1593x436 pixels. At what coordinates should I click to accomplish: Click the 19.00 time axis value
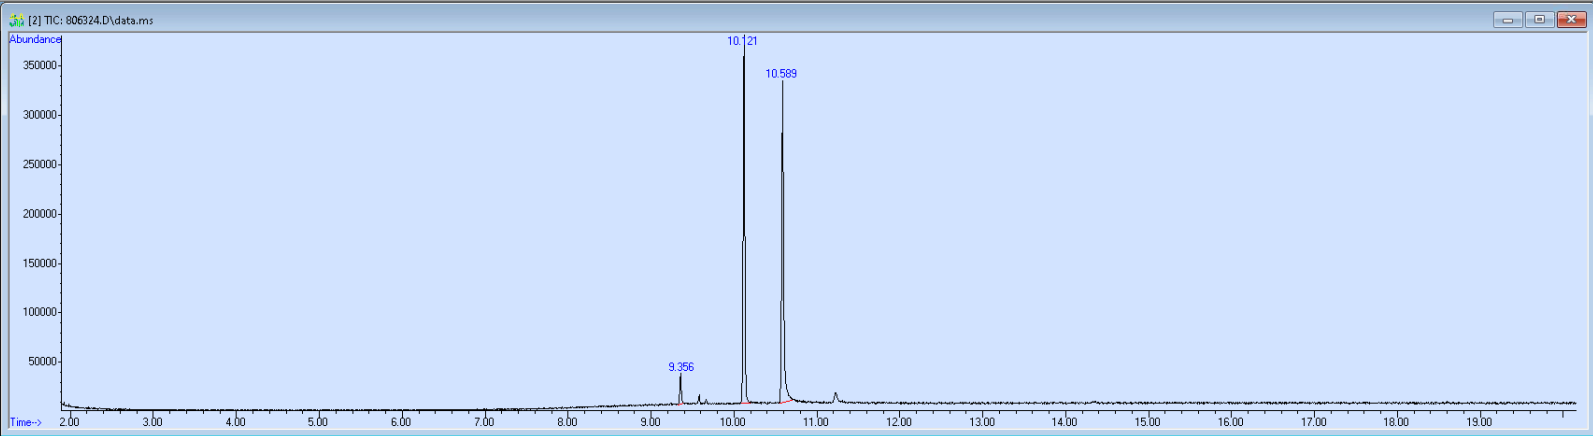(x=1480, y=422)
